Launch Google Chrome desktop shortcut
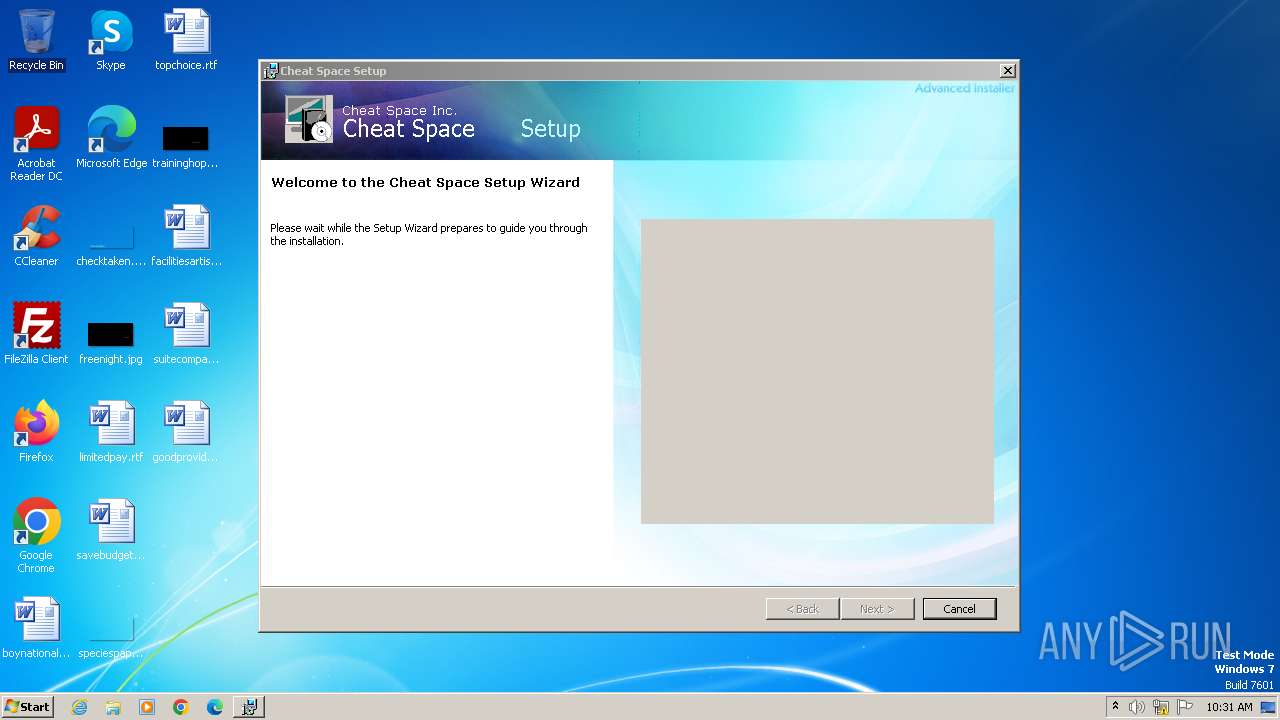Screen dimensions: 1280x720 pos(36,535)
